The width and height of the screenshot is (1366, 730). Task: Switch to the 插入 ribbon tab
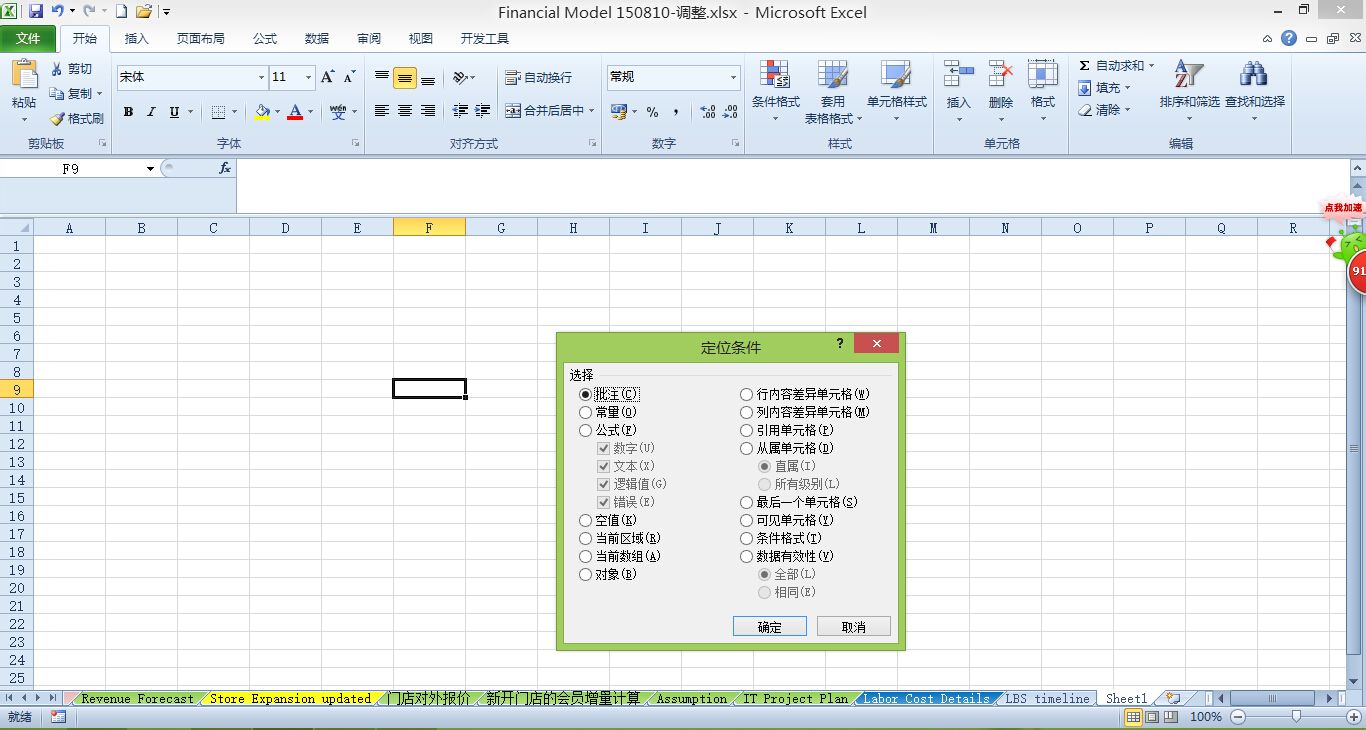click(136, 38)
